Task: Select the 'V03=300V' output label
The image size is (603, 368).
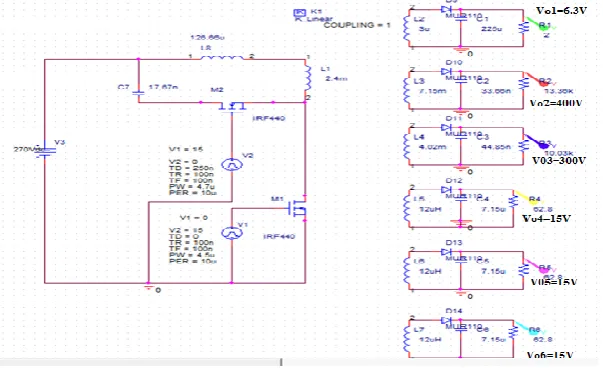Action: click(559, 160)
